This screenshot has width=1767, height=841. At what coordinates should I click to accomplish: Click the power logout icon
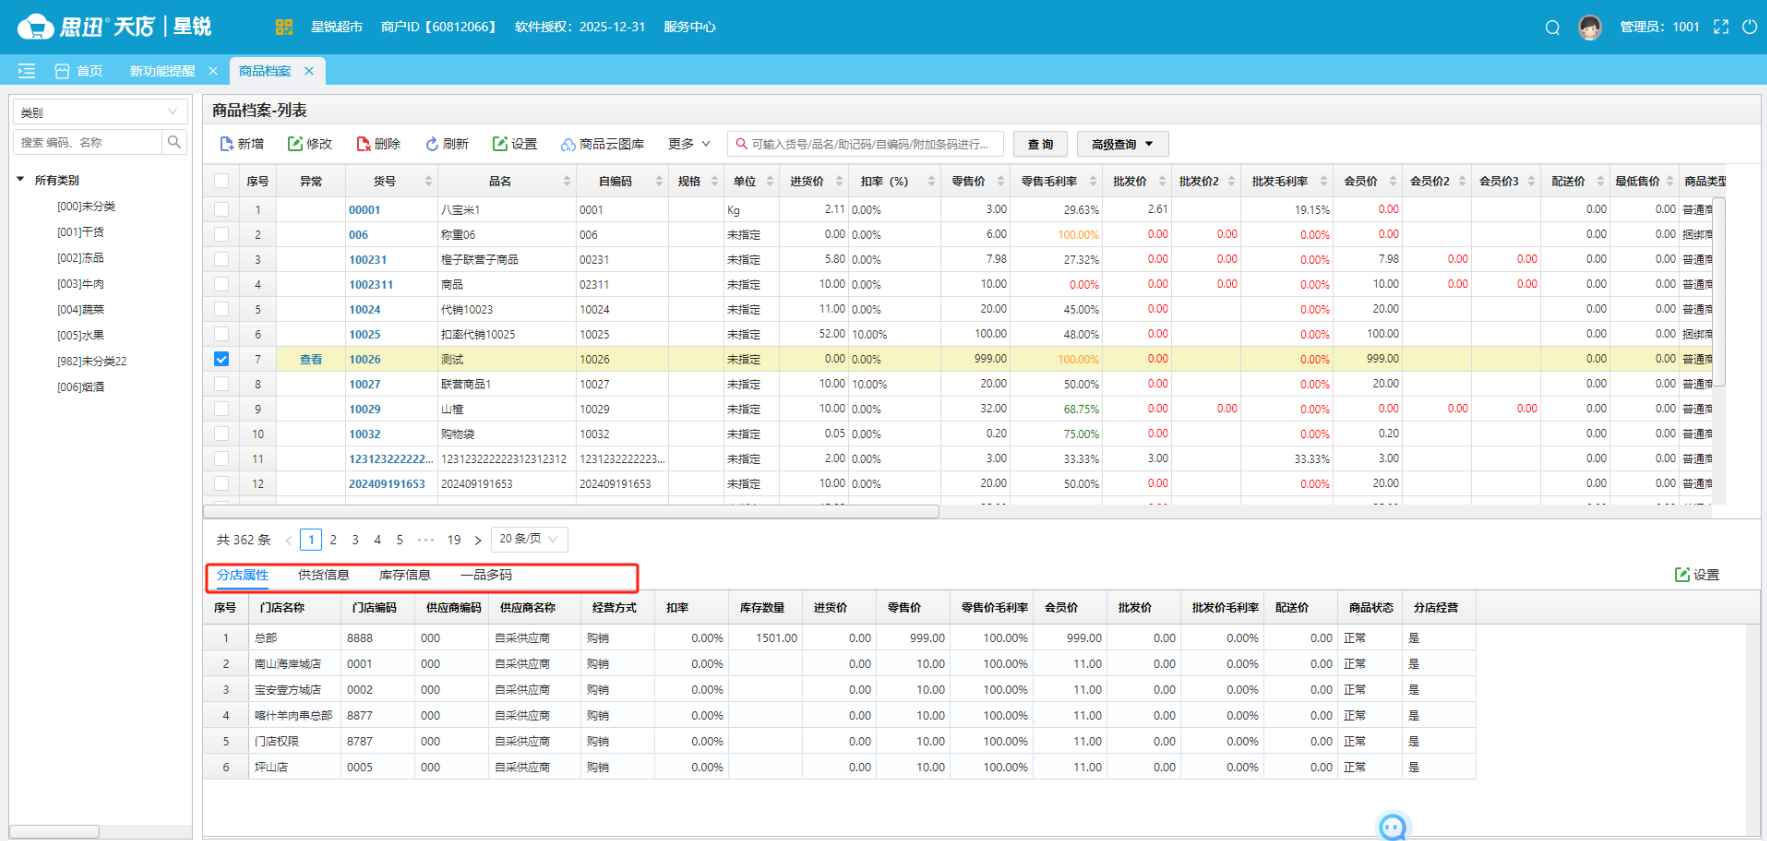(1749, 27)
